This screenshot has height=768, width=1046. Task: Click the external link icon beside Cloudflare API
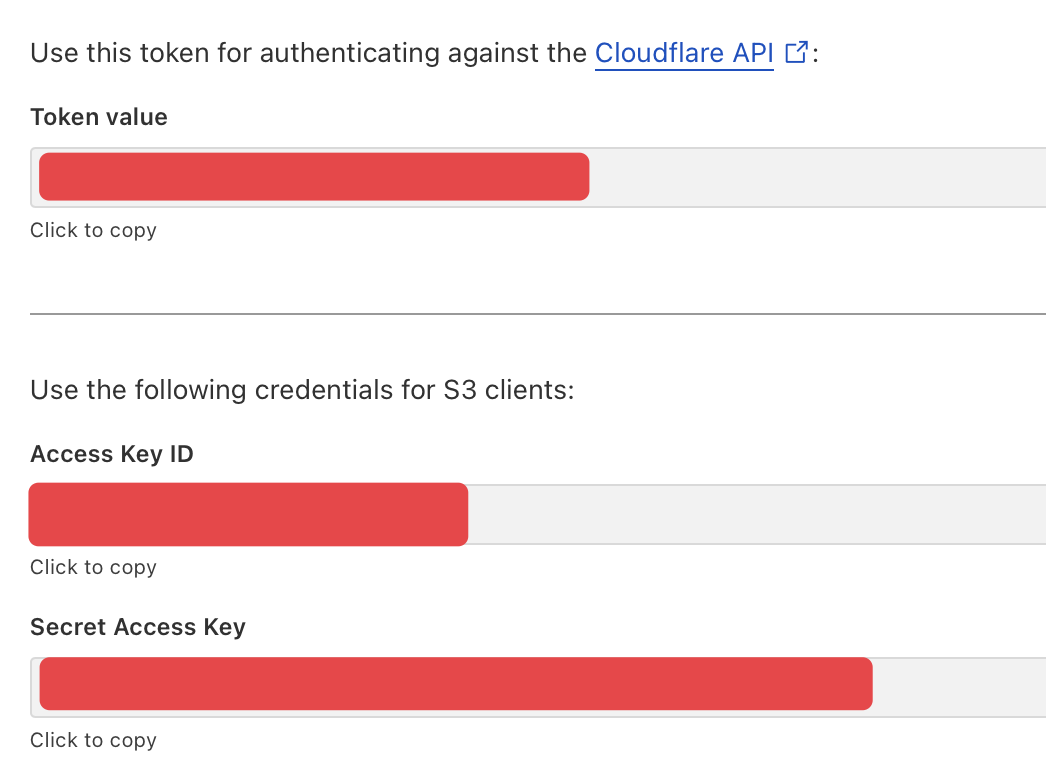(x=797, y=53)
